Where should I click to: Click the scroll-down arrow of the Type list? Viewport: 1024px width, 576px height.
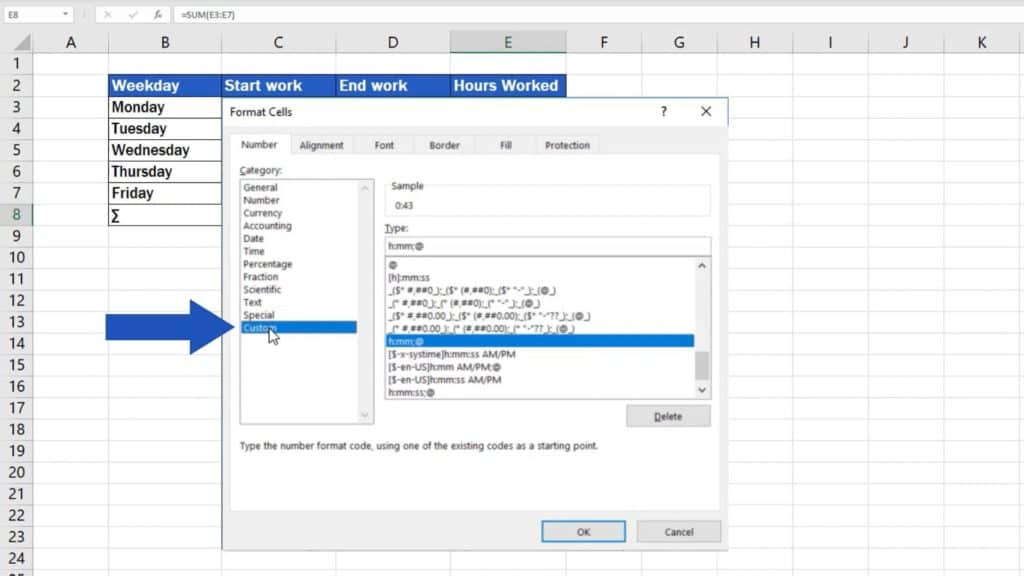[x=701, y=390]
